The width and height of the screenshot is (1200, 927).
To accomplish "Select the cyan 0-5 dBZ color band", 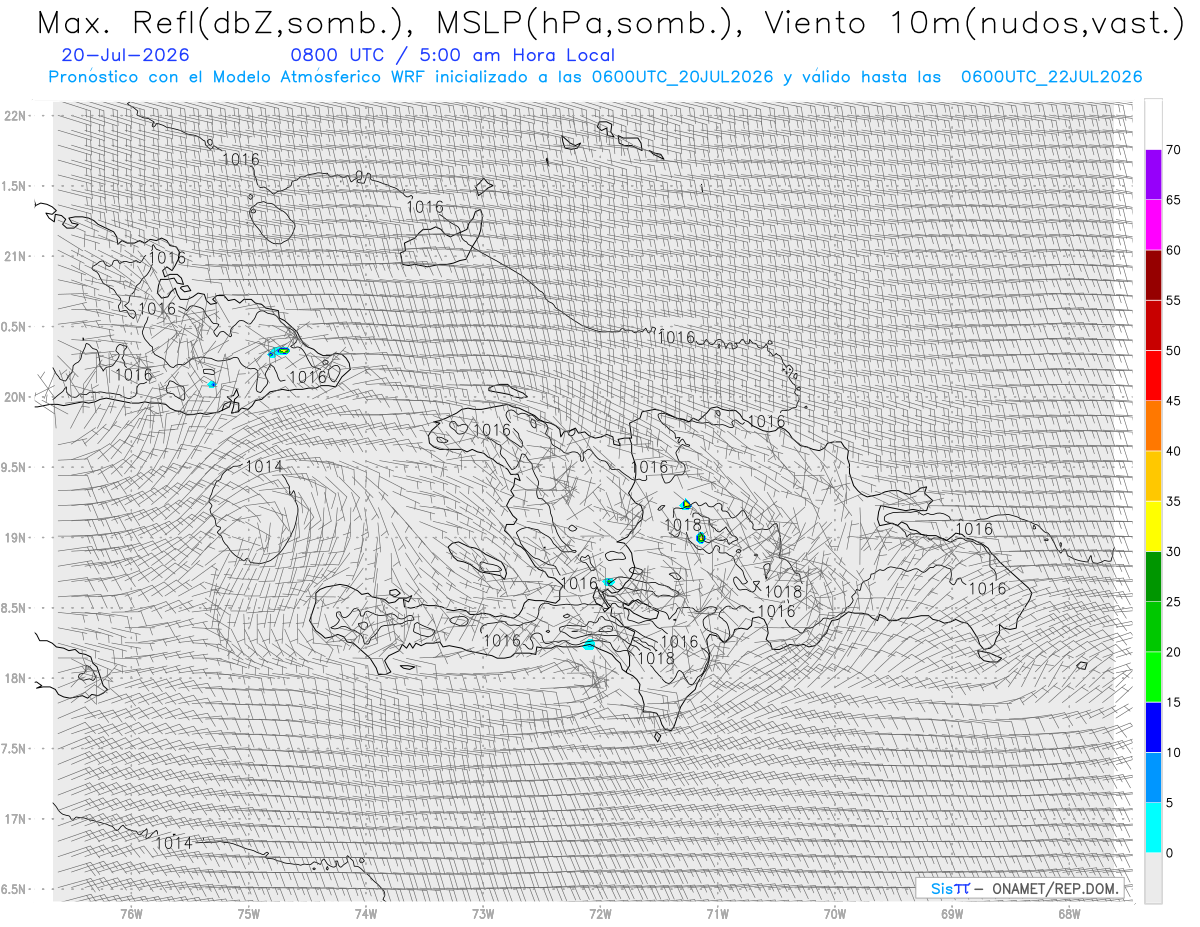I will (1153, 827).
